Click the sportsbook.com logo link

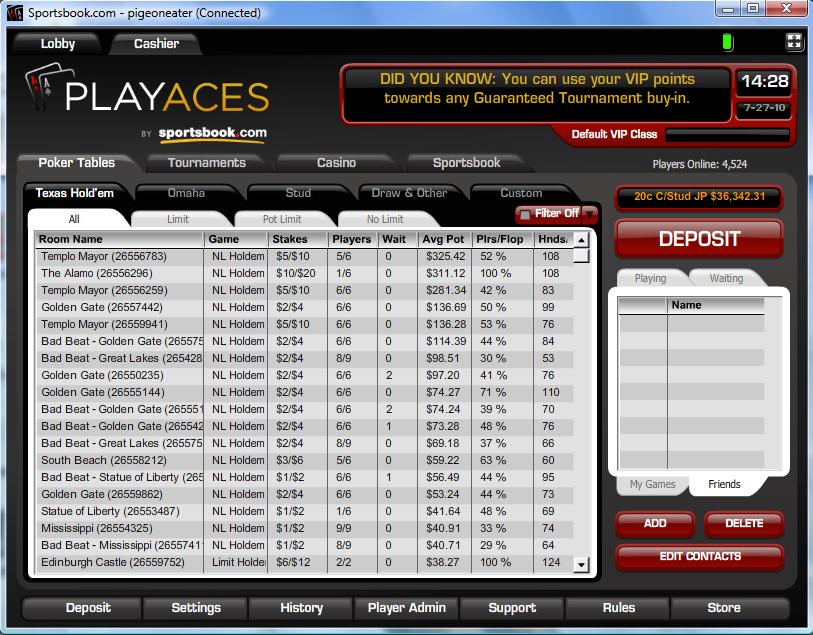(x=213, y=133)
